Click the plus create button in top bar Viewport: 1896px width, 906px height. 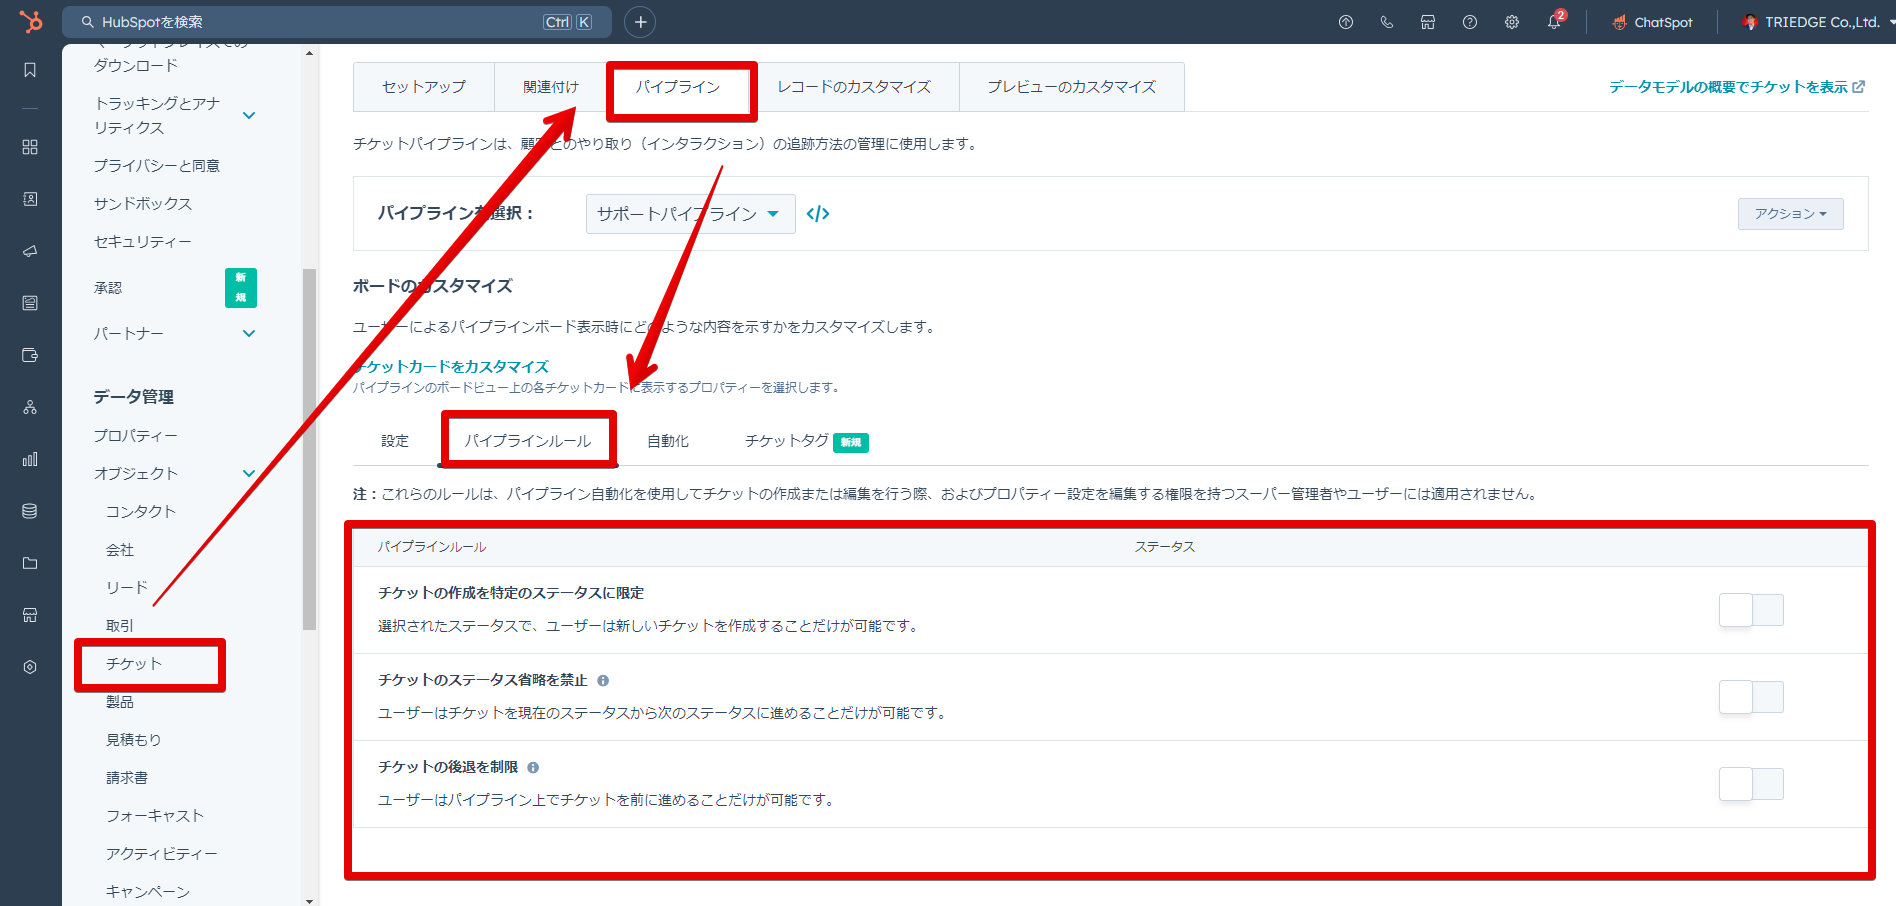point(640,22)
